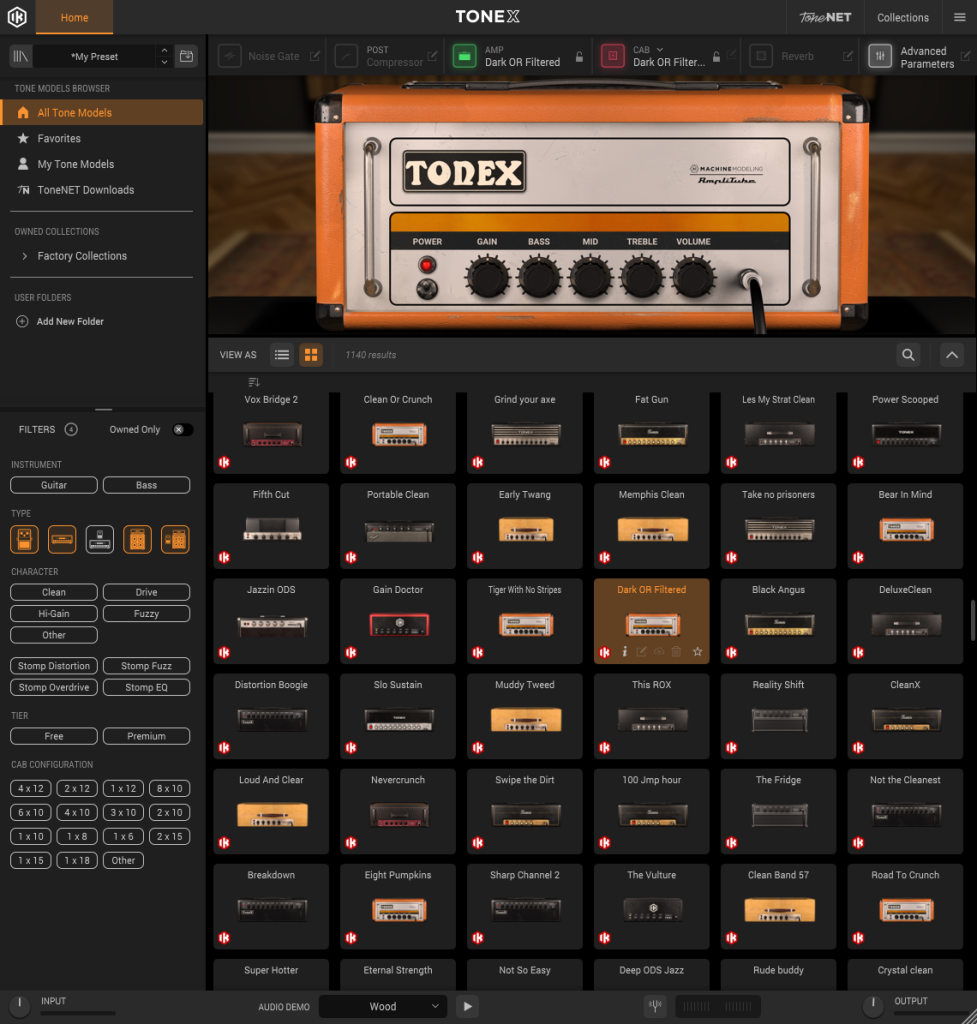Open Advanced Parameters mixer icon
The image size is (977, 1024).
click(880, 56)
